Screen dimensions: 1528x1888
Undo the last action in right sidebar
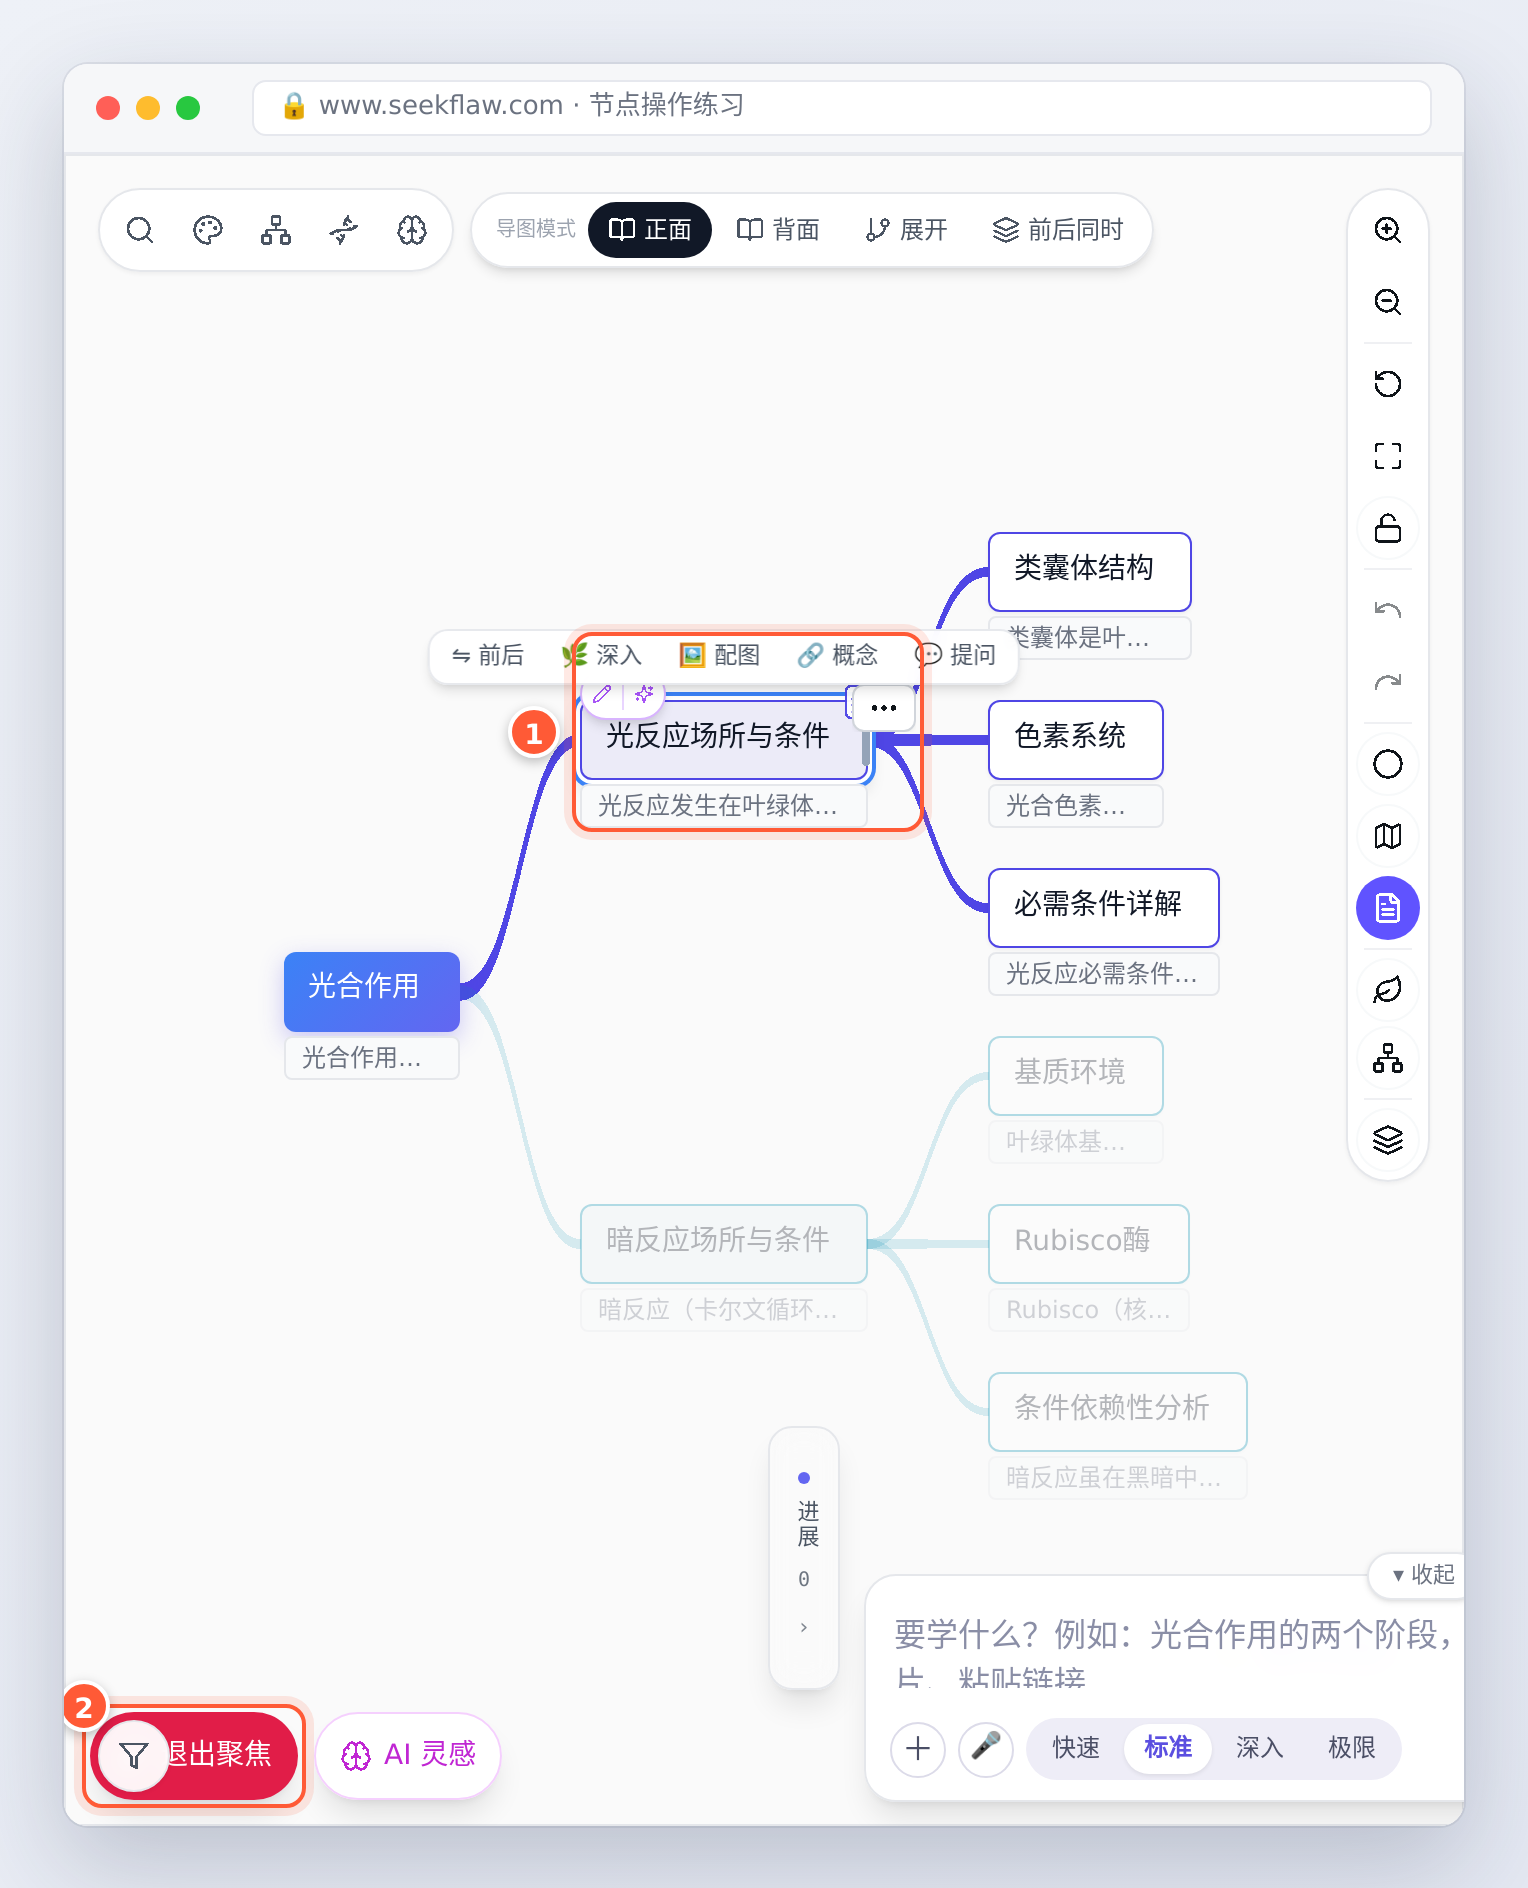(x=1388, y=610)
